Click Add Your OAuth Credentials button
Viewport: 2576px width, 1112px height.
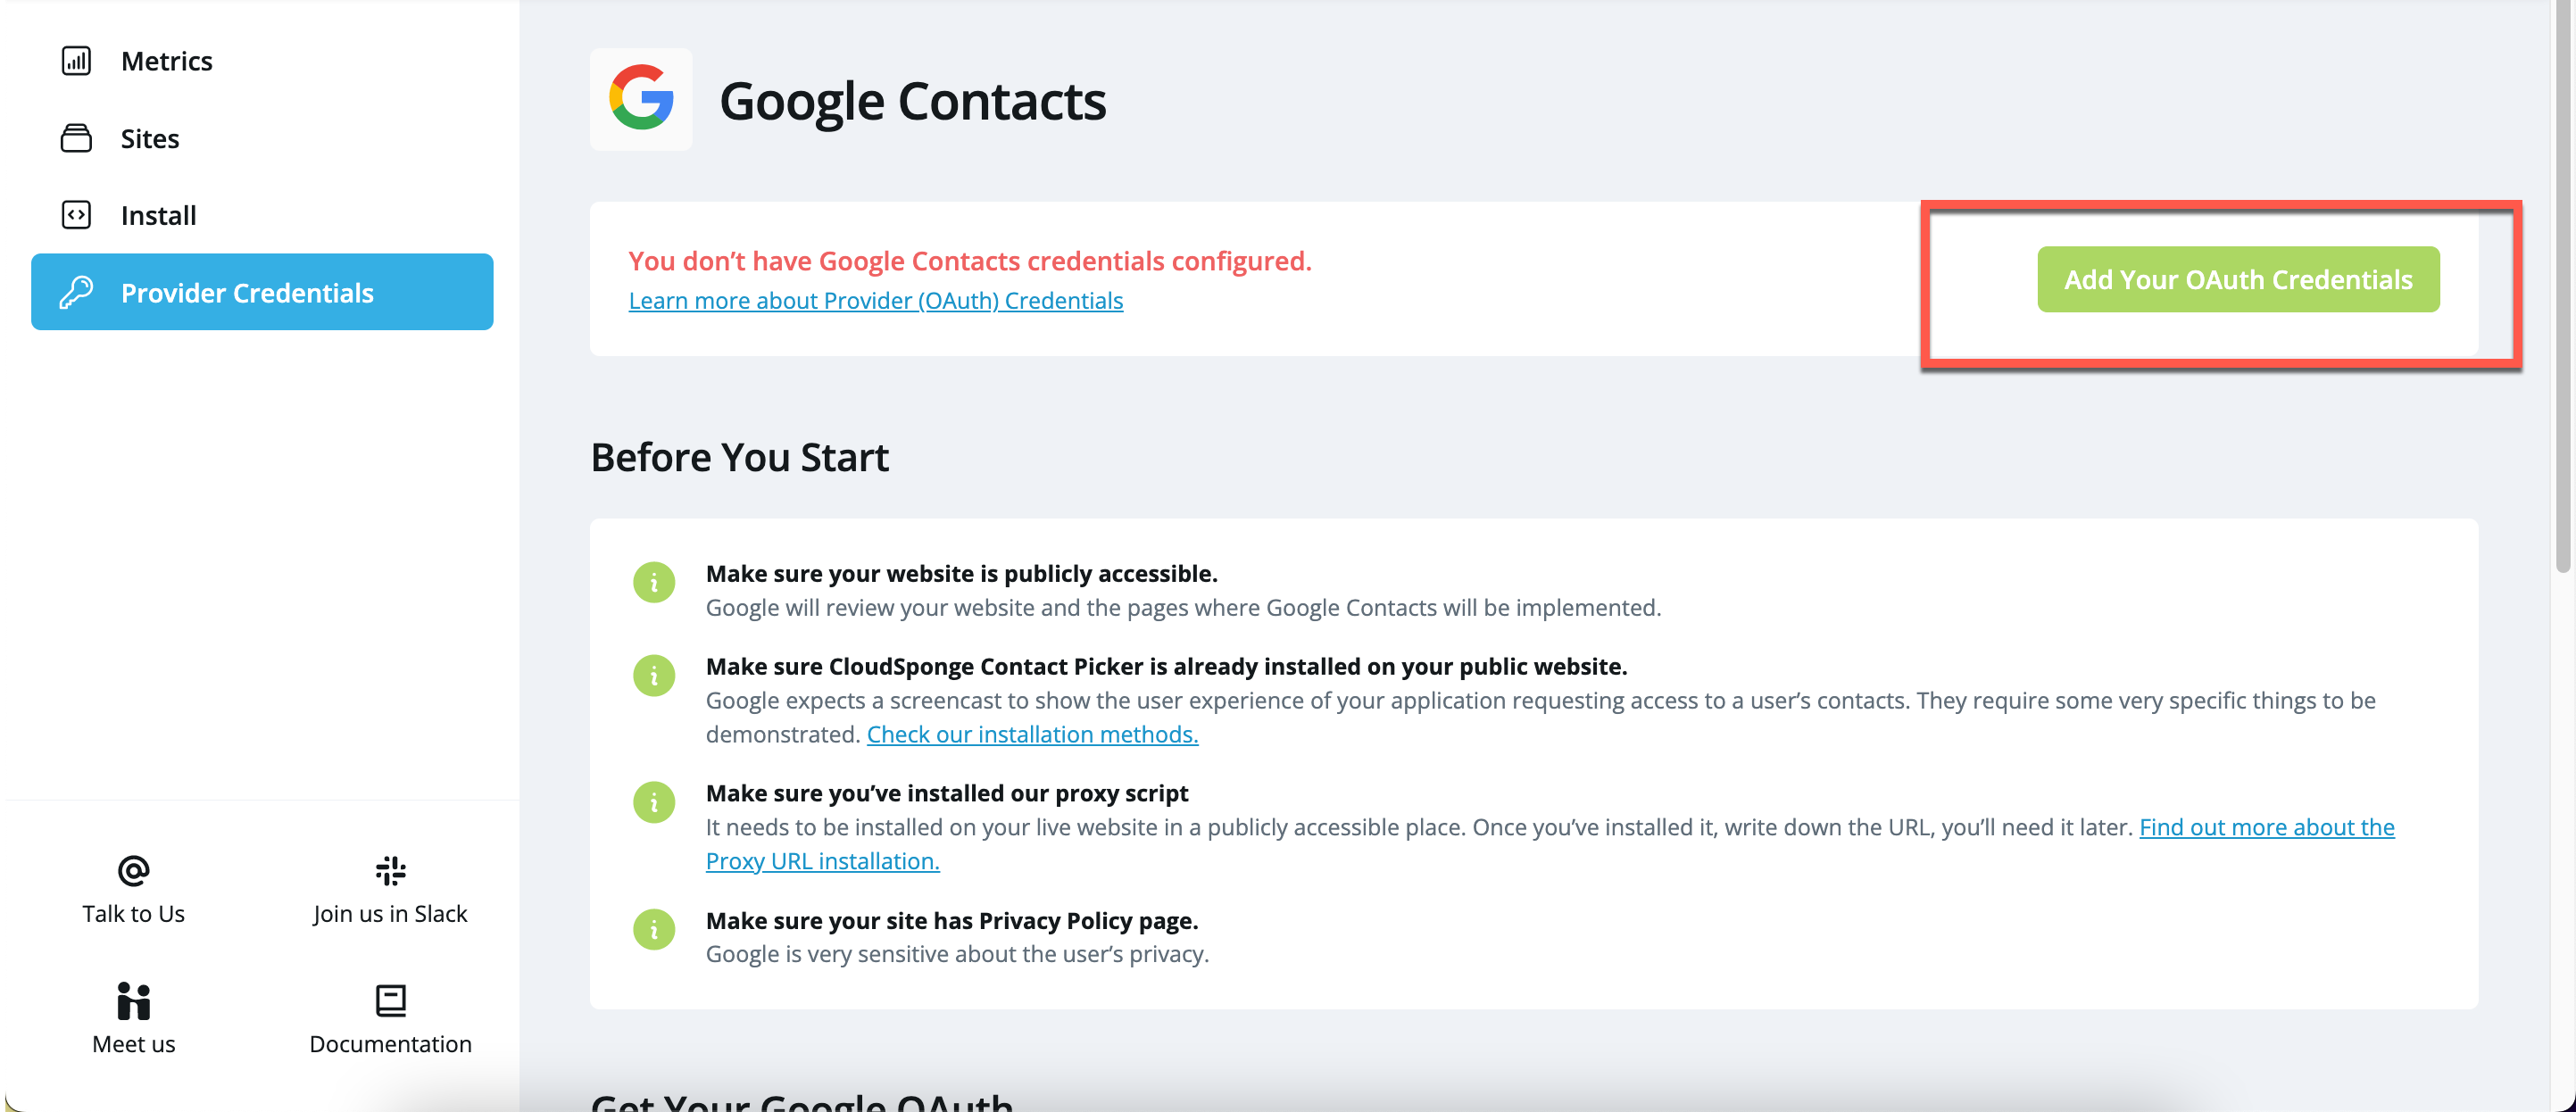click(2238, 279)
